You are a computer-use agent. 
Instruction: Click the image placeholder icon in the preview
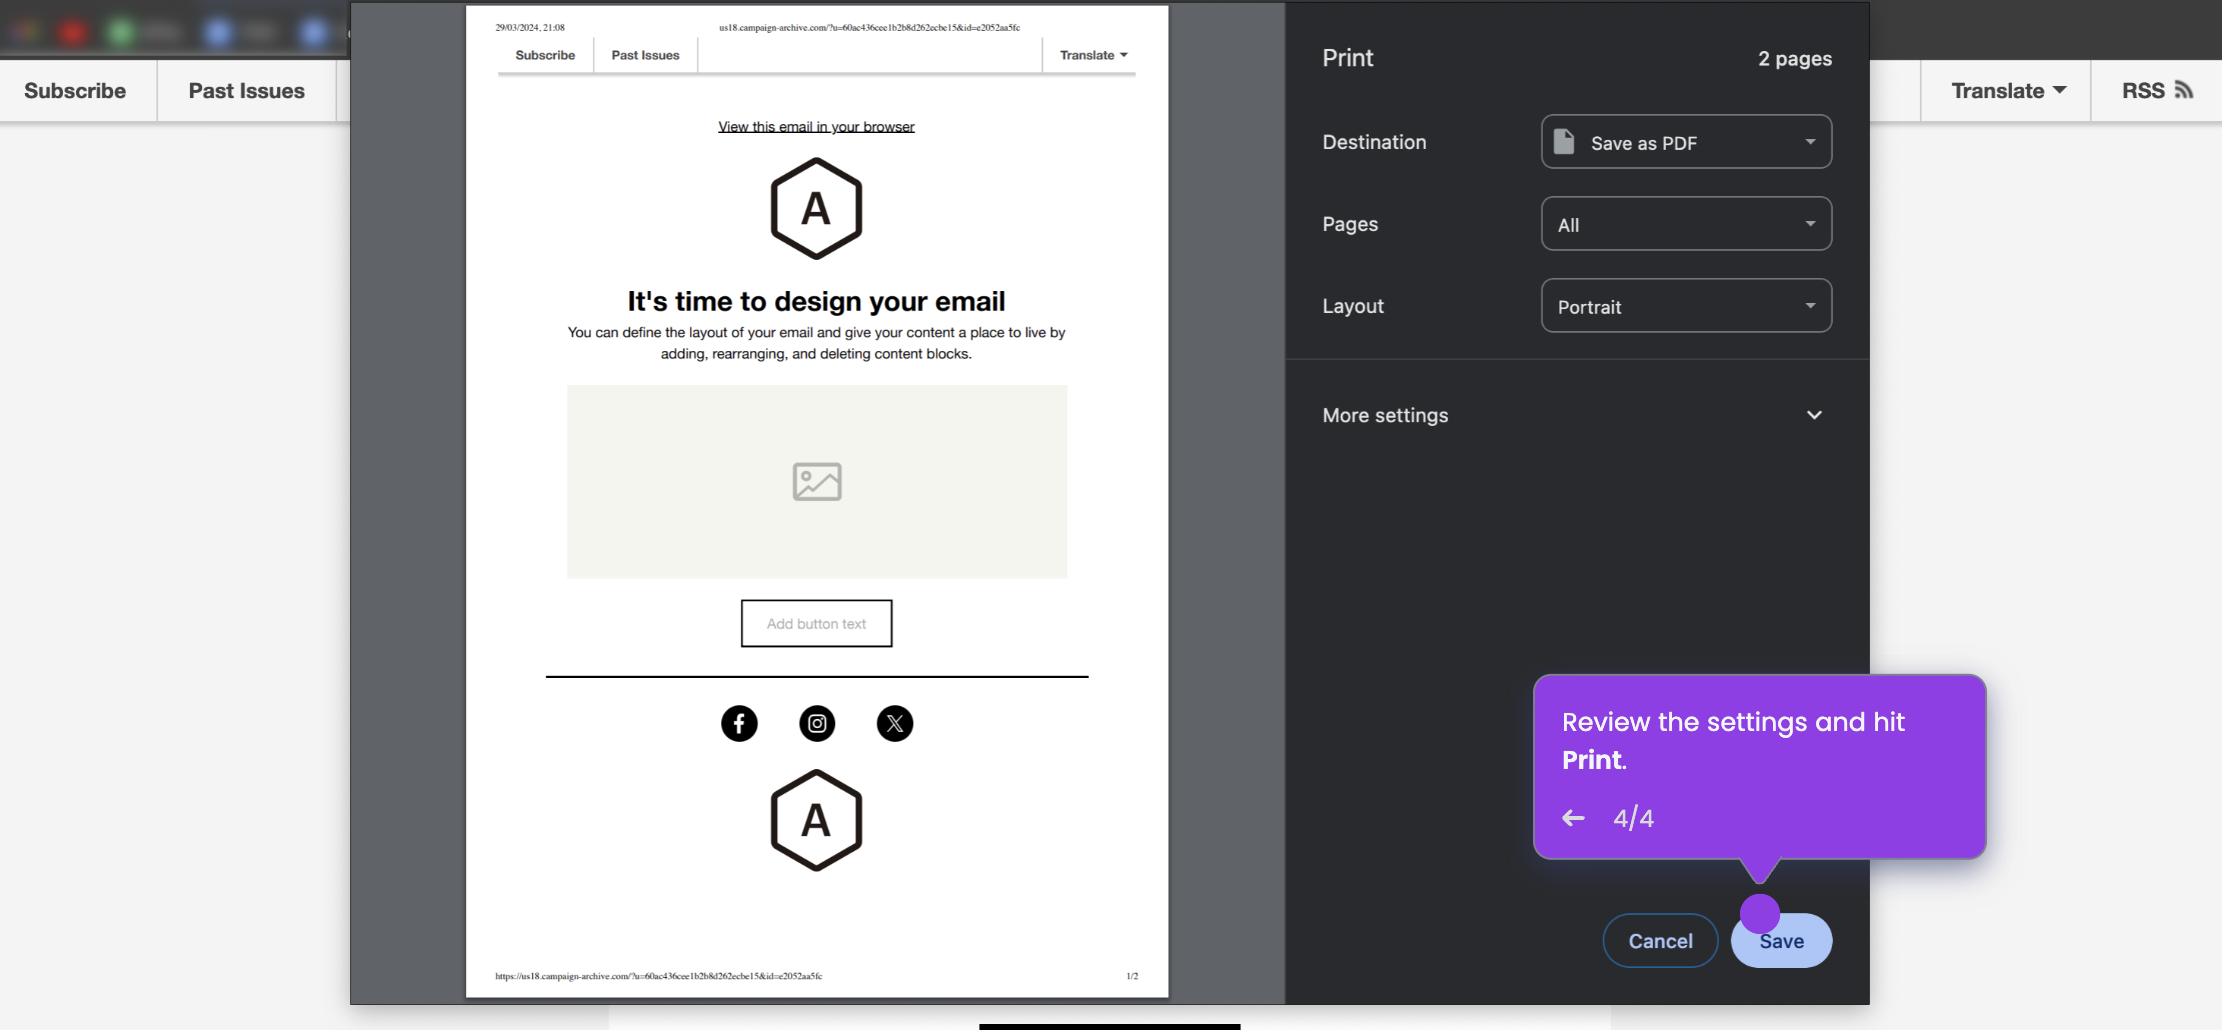point(816,482)
